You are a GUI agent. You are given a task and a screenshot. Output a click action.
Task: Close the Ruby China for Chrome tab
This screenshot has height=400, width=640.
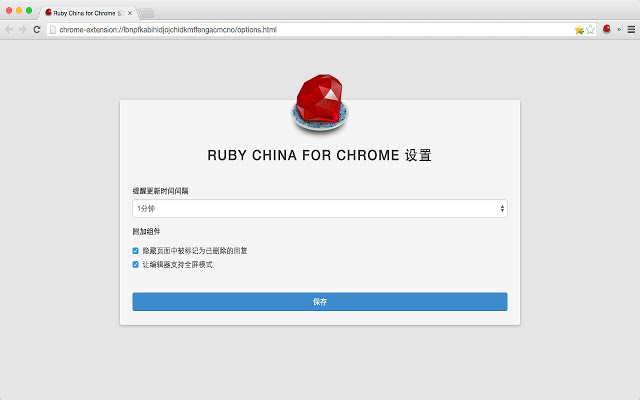(130, 13)
